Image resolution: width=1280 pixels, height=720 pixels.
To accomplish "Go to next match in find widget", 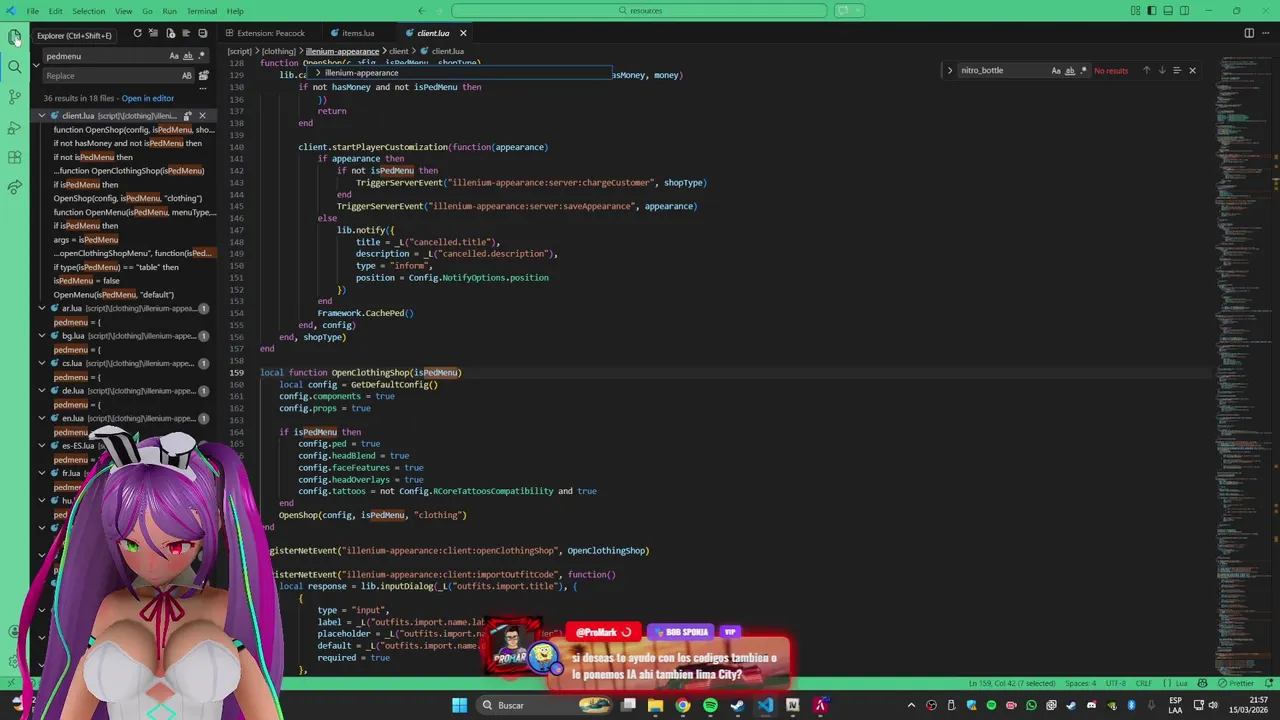I will pos(1161,71).
